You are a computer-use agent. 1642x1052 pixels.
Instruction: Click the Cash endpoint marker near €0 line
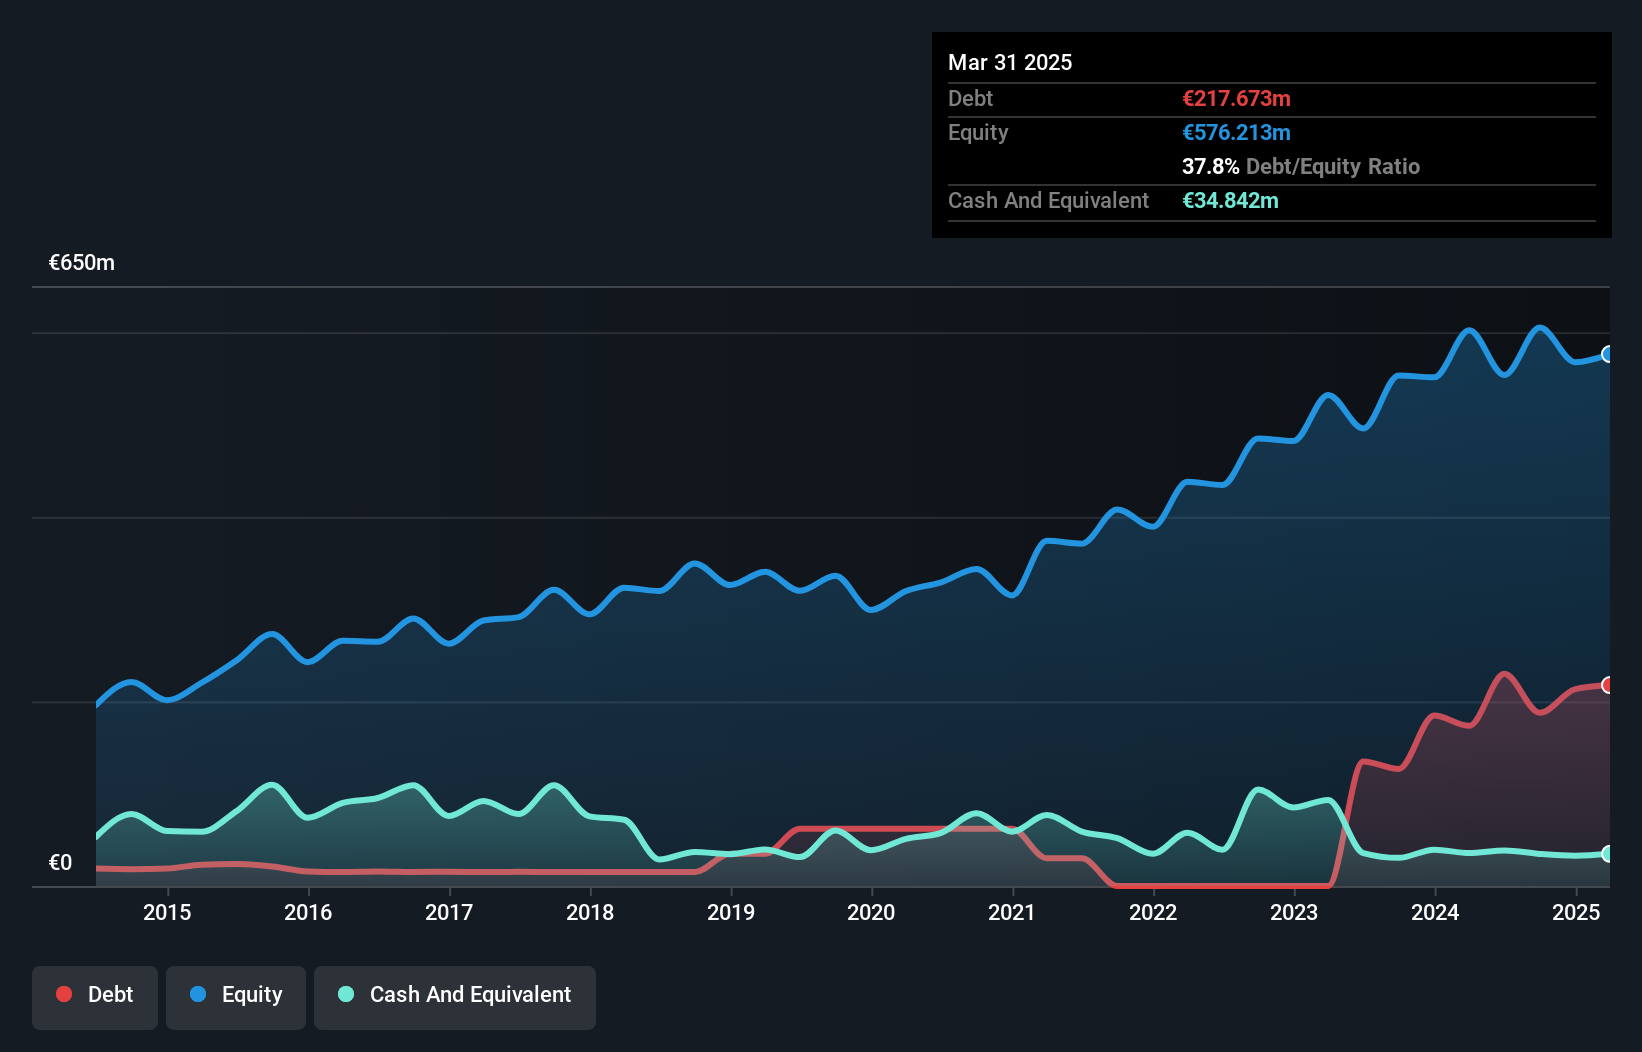pos(1607,854)
